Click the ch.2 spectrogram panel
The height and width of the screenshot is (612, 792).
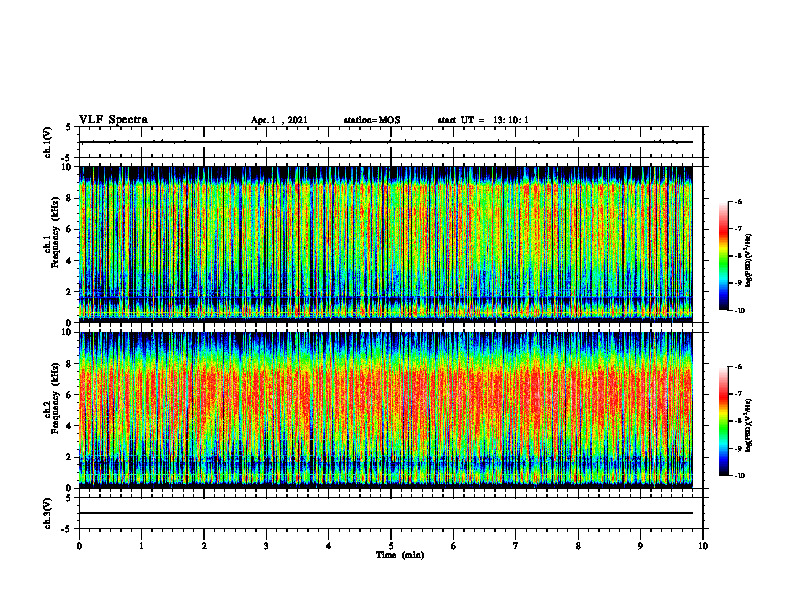[x=386, y=410]
